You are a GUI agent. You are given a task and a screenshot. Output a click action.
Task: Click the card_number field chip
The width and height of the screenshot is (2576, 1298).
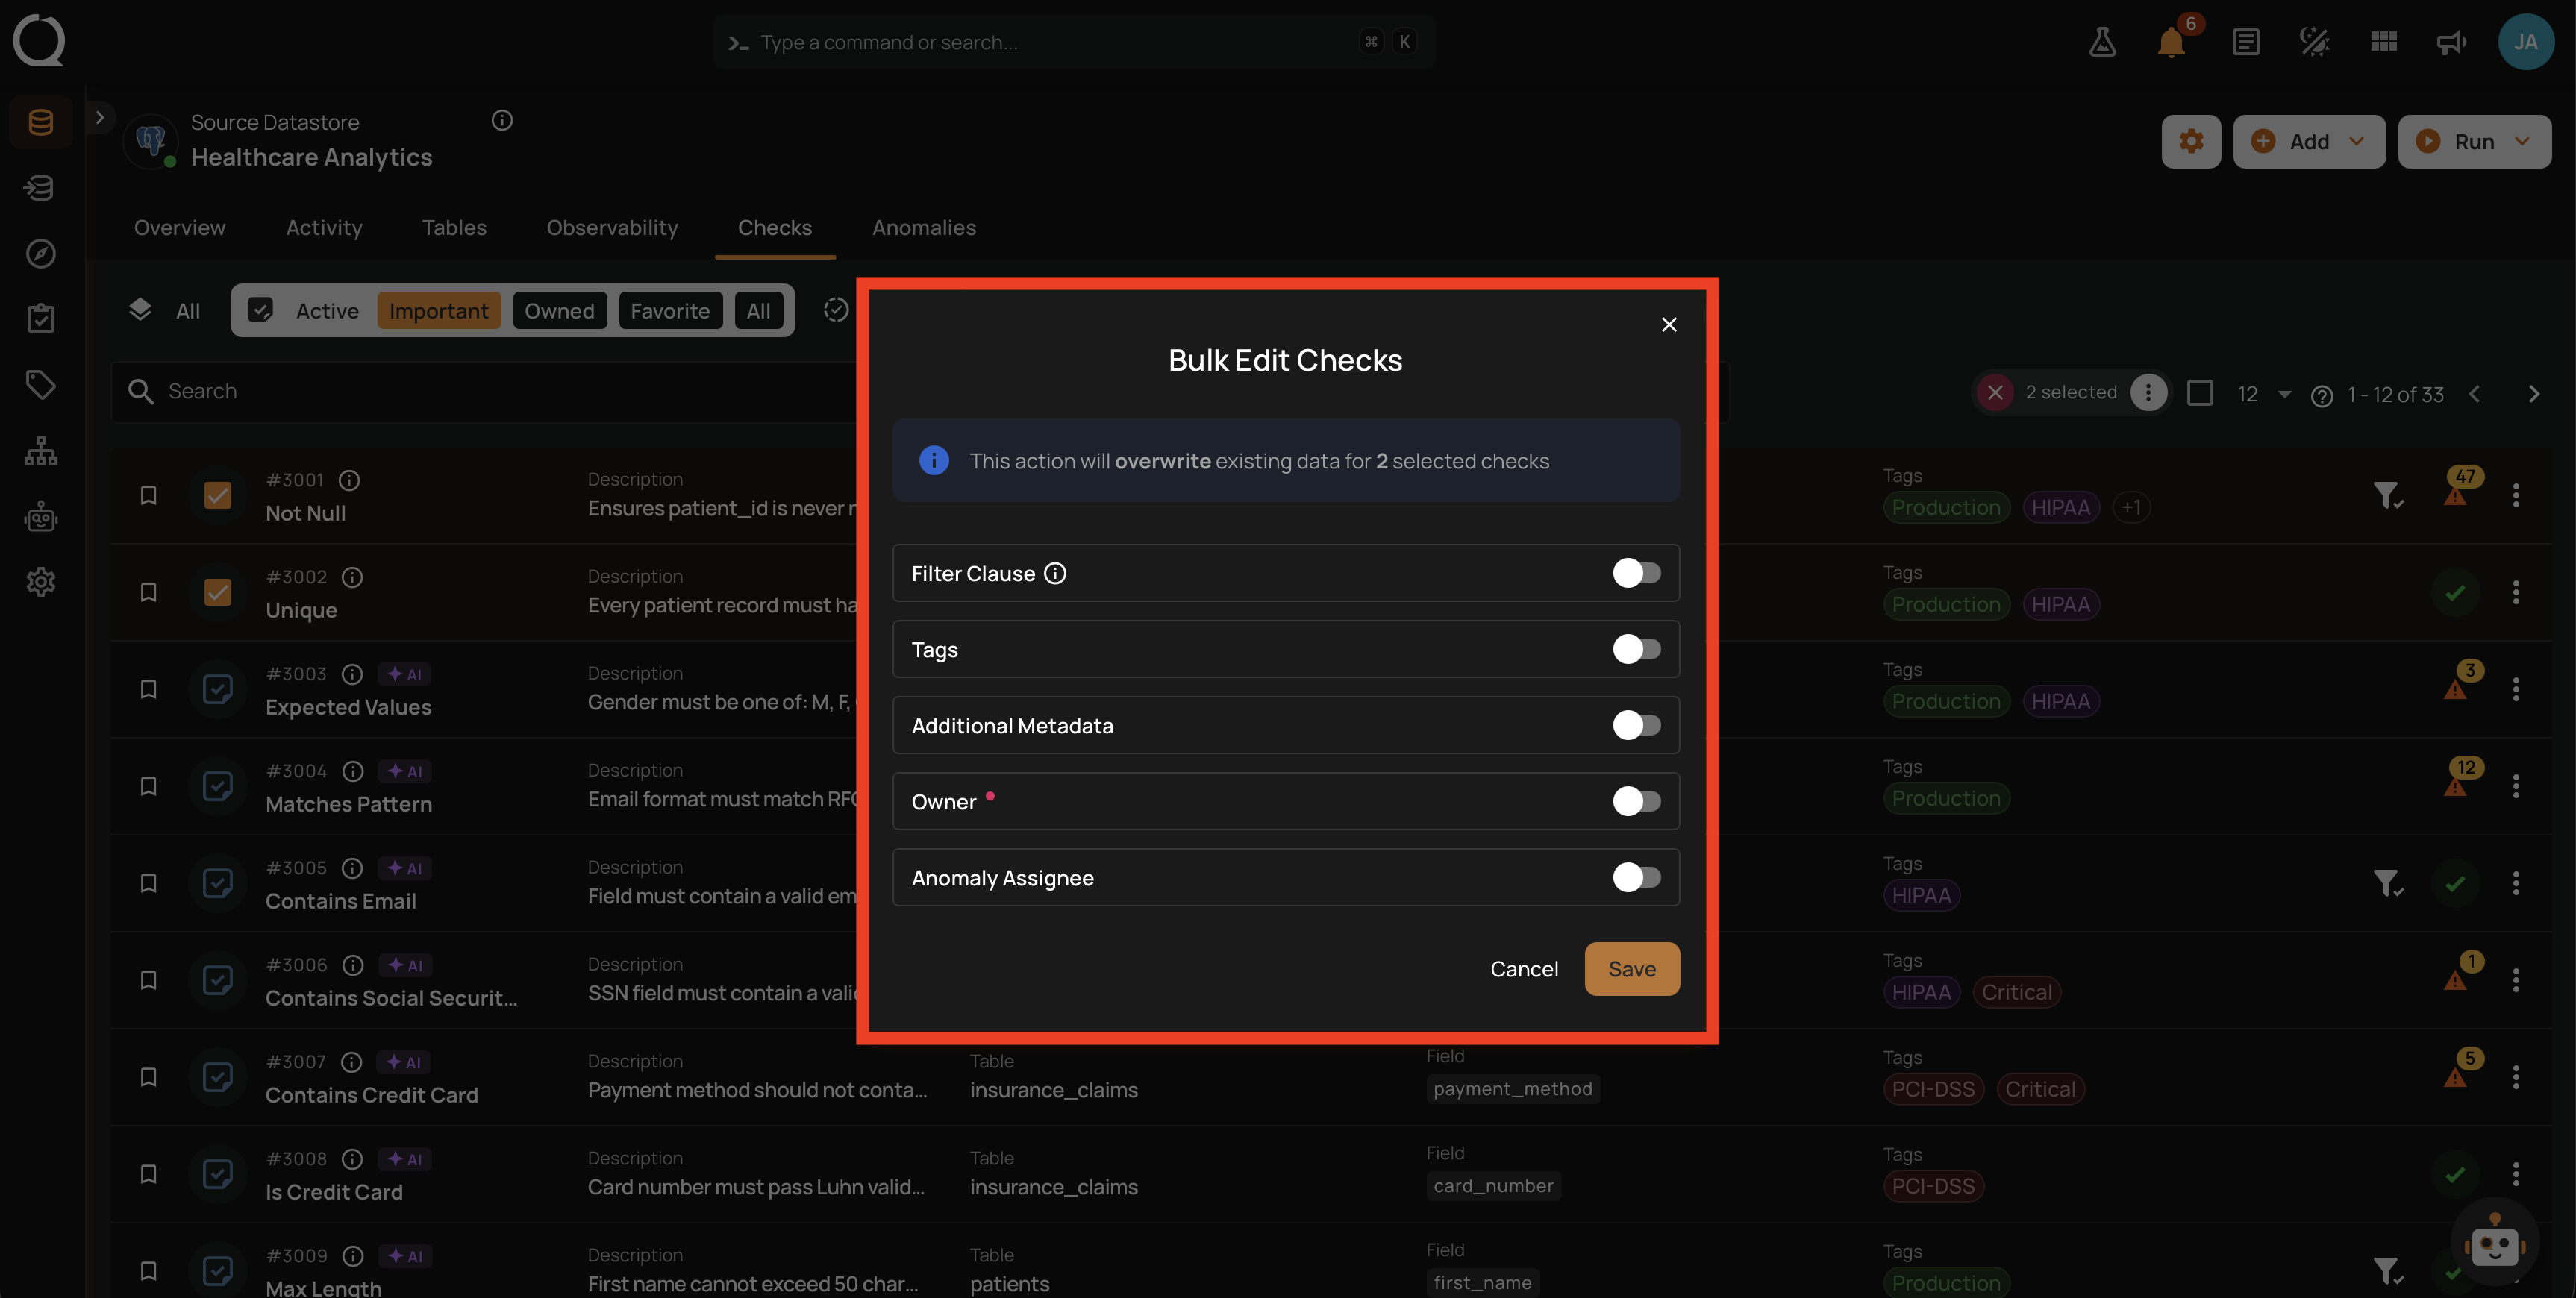(1493, 1186)
